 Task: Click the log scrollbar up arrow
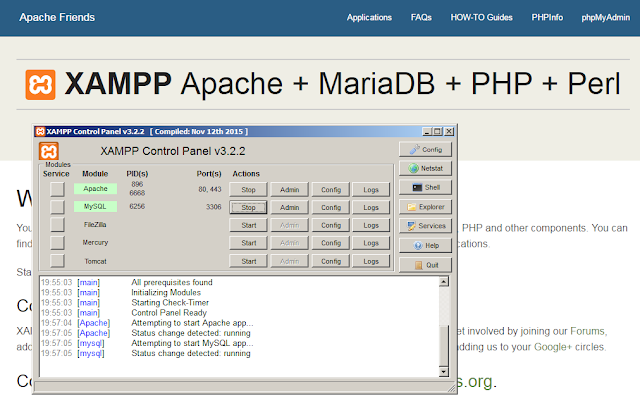[444, 281]
